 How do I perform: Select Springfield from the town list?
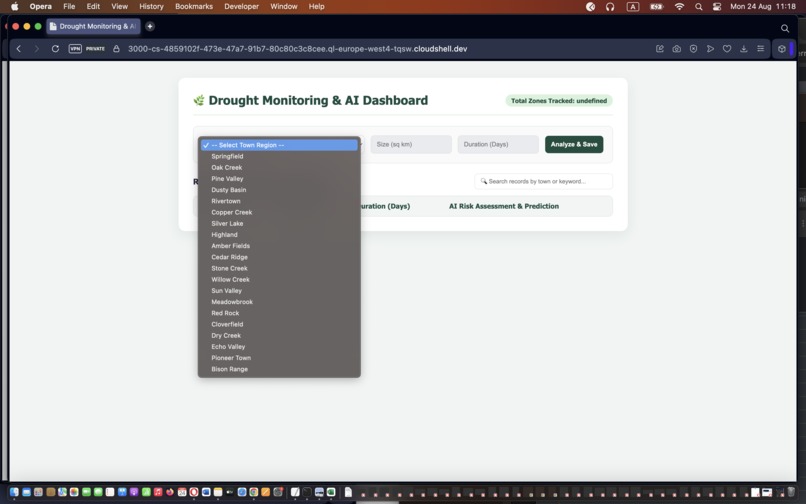point(279,156)
